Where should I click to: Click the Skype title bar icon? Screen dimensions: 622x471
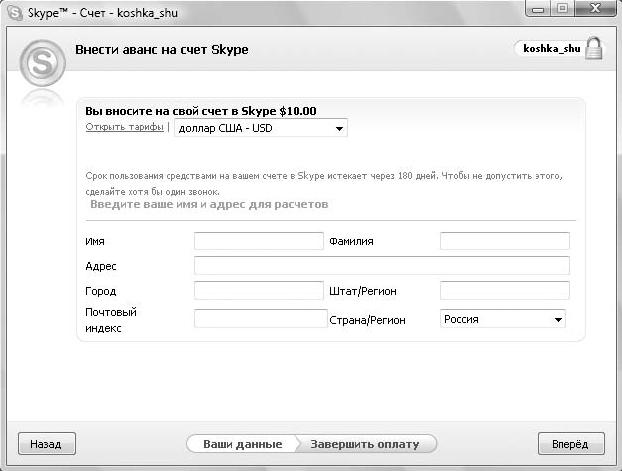click(15, 13)
